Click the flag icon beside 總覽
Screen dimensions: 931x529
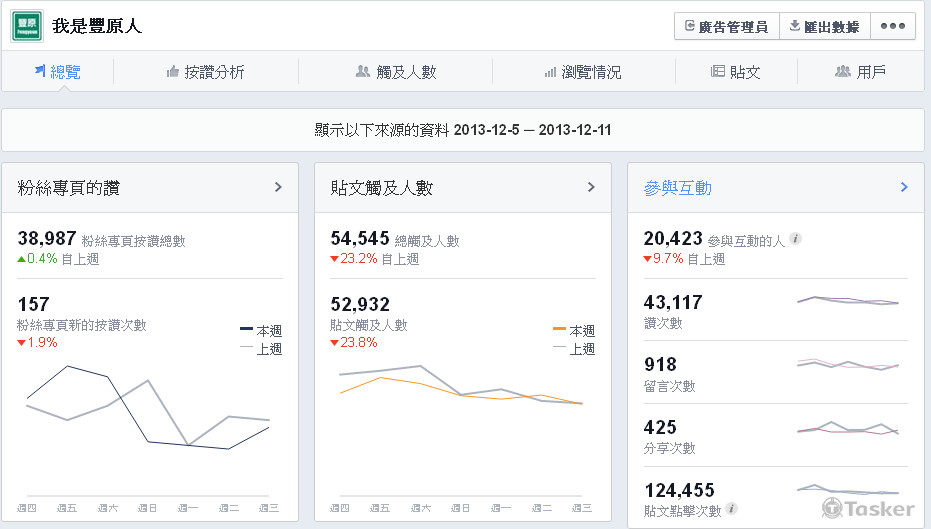40,71
